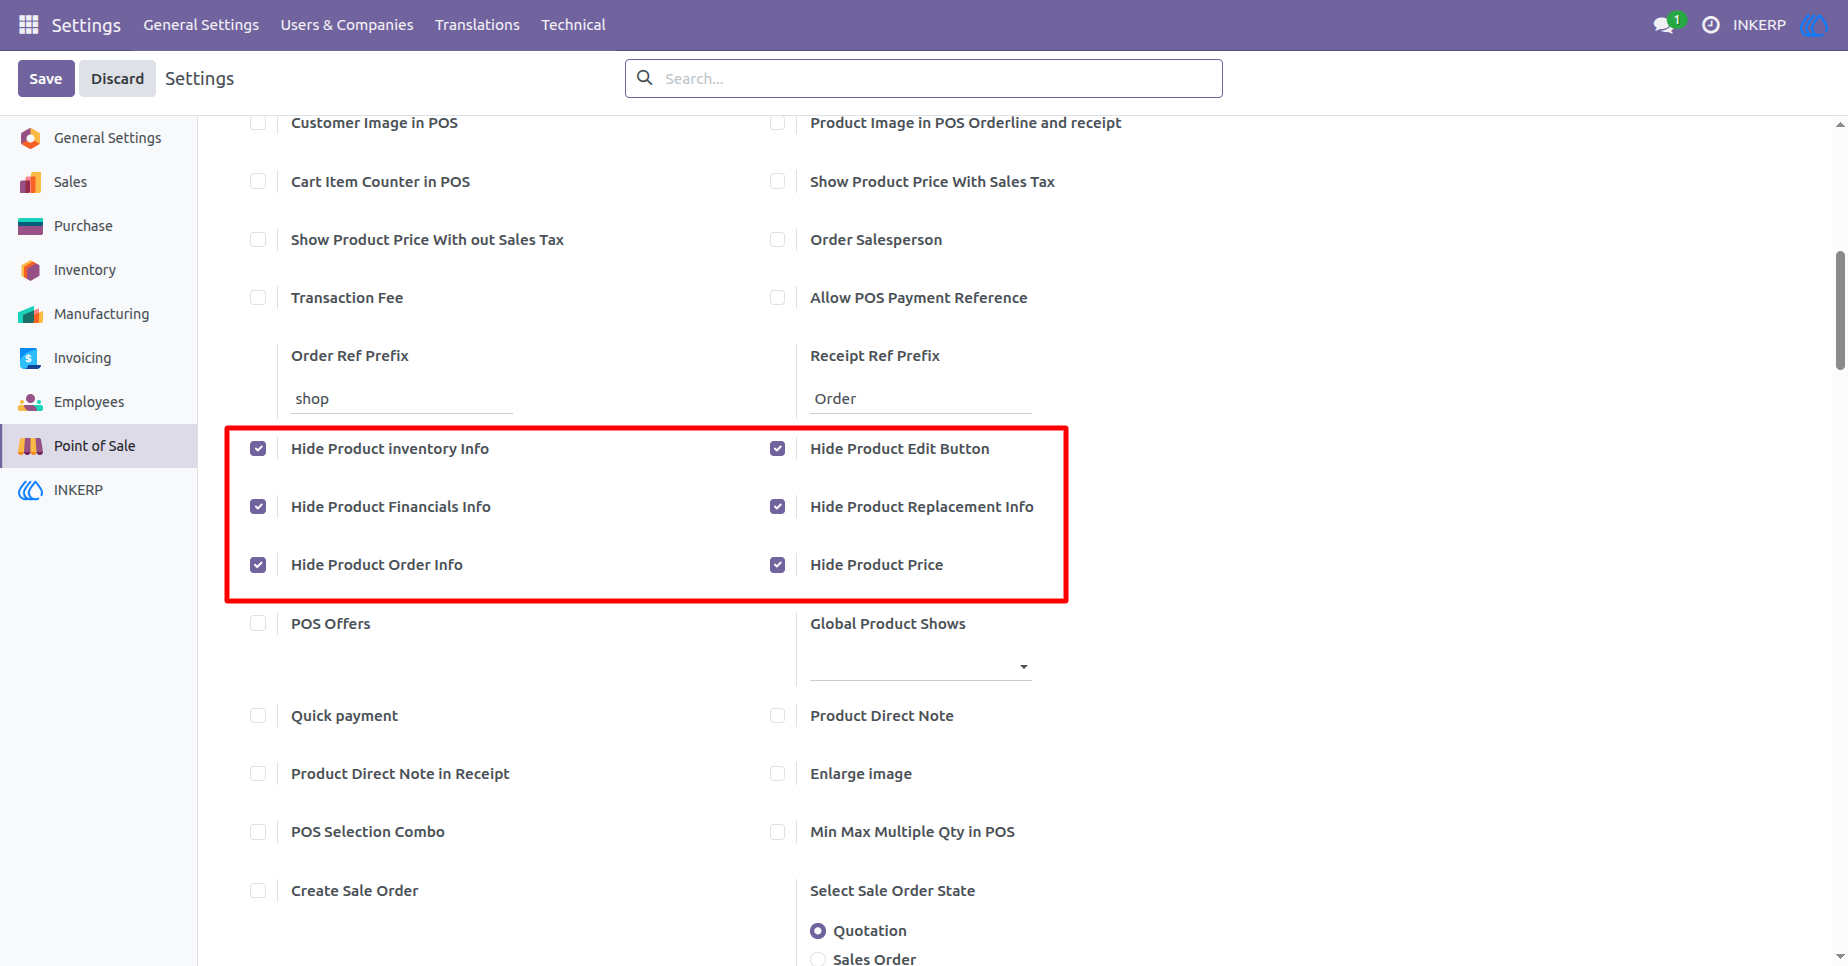Click the vertical scrollbar thumb
The width and height of the screenshot is (1848, 966).
click(x=1840, y=310)
